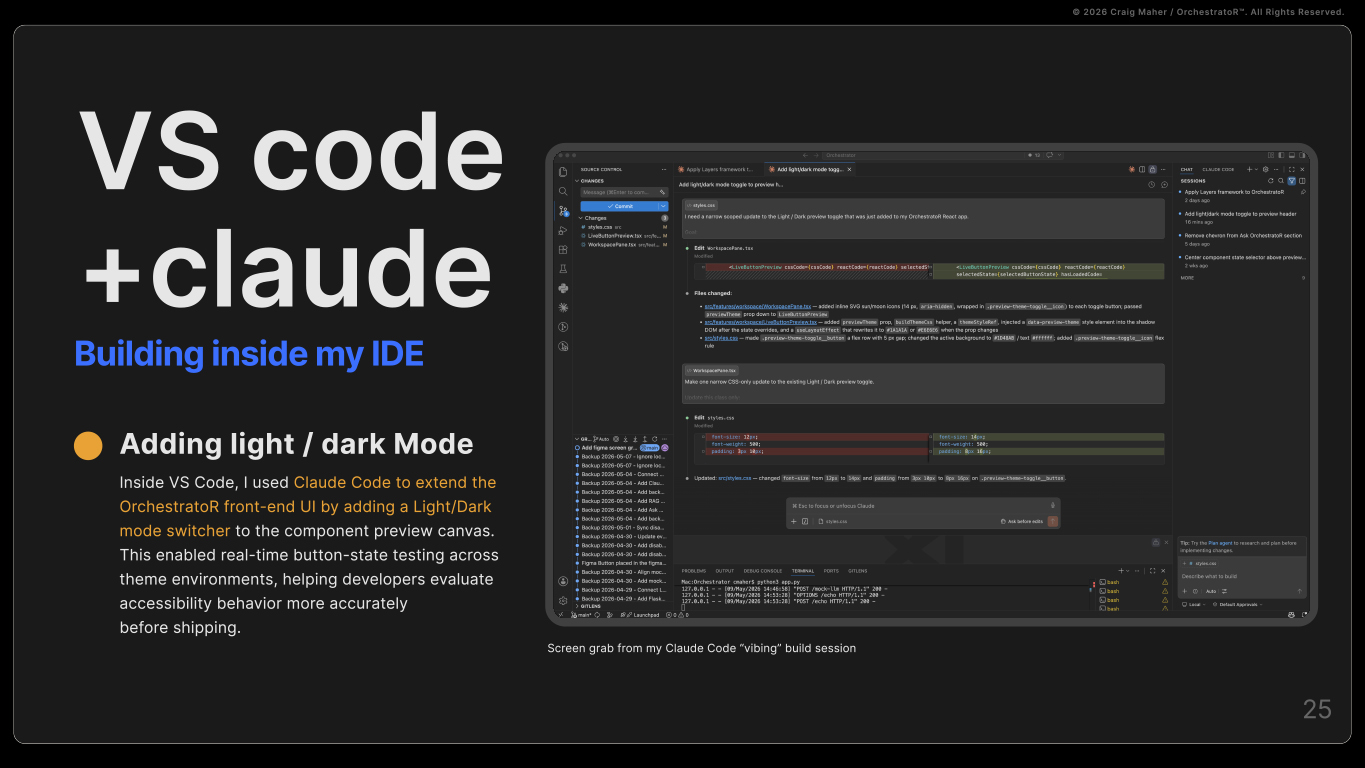The width and height of the screenshot is (1365, 768).
Task: Switch to the PROBLEMS panel tab
Action: [x=694, y=571]
